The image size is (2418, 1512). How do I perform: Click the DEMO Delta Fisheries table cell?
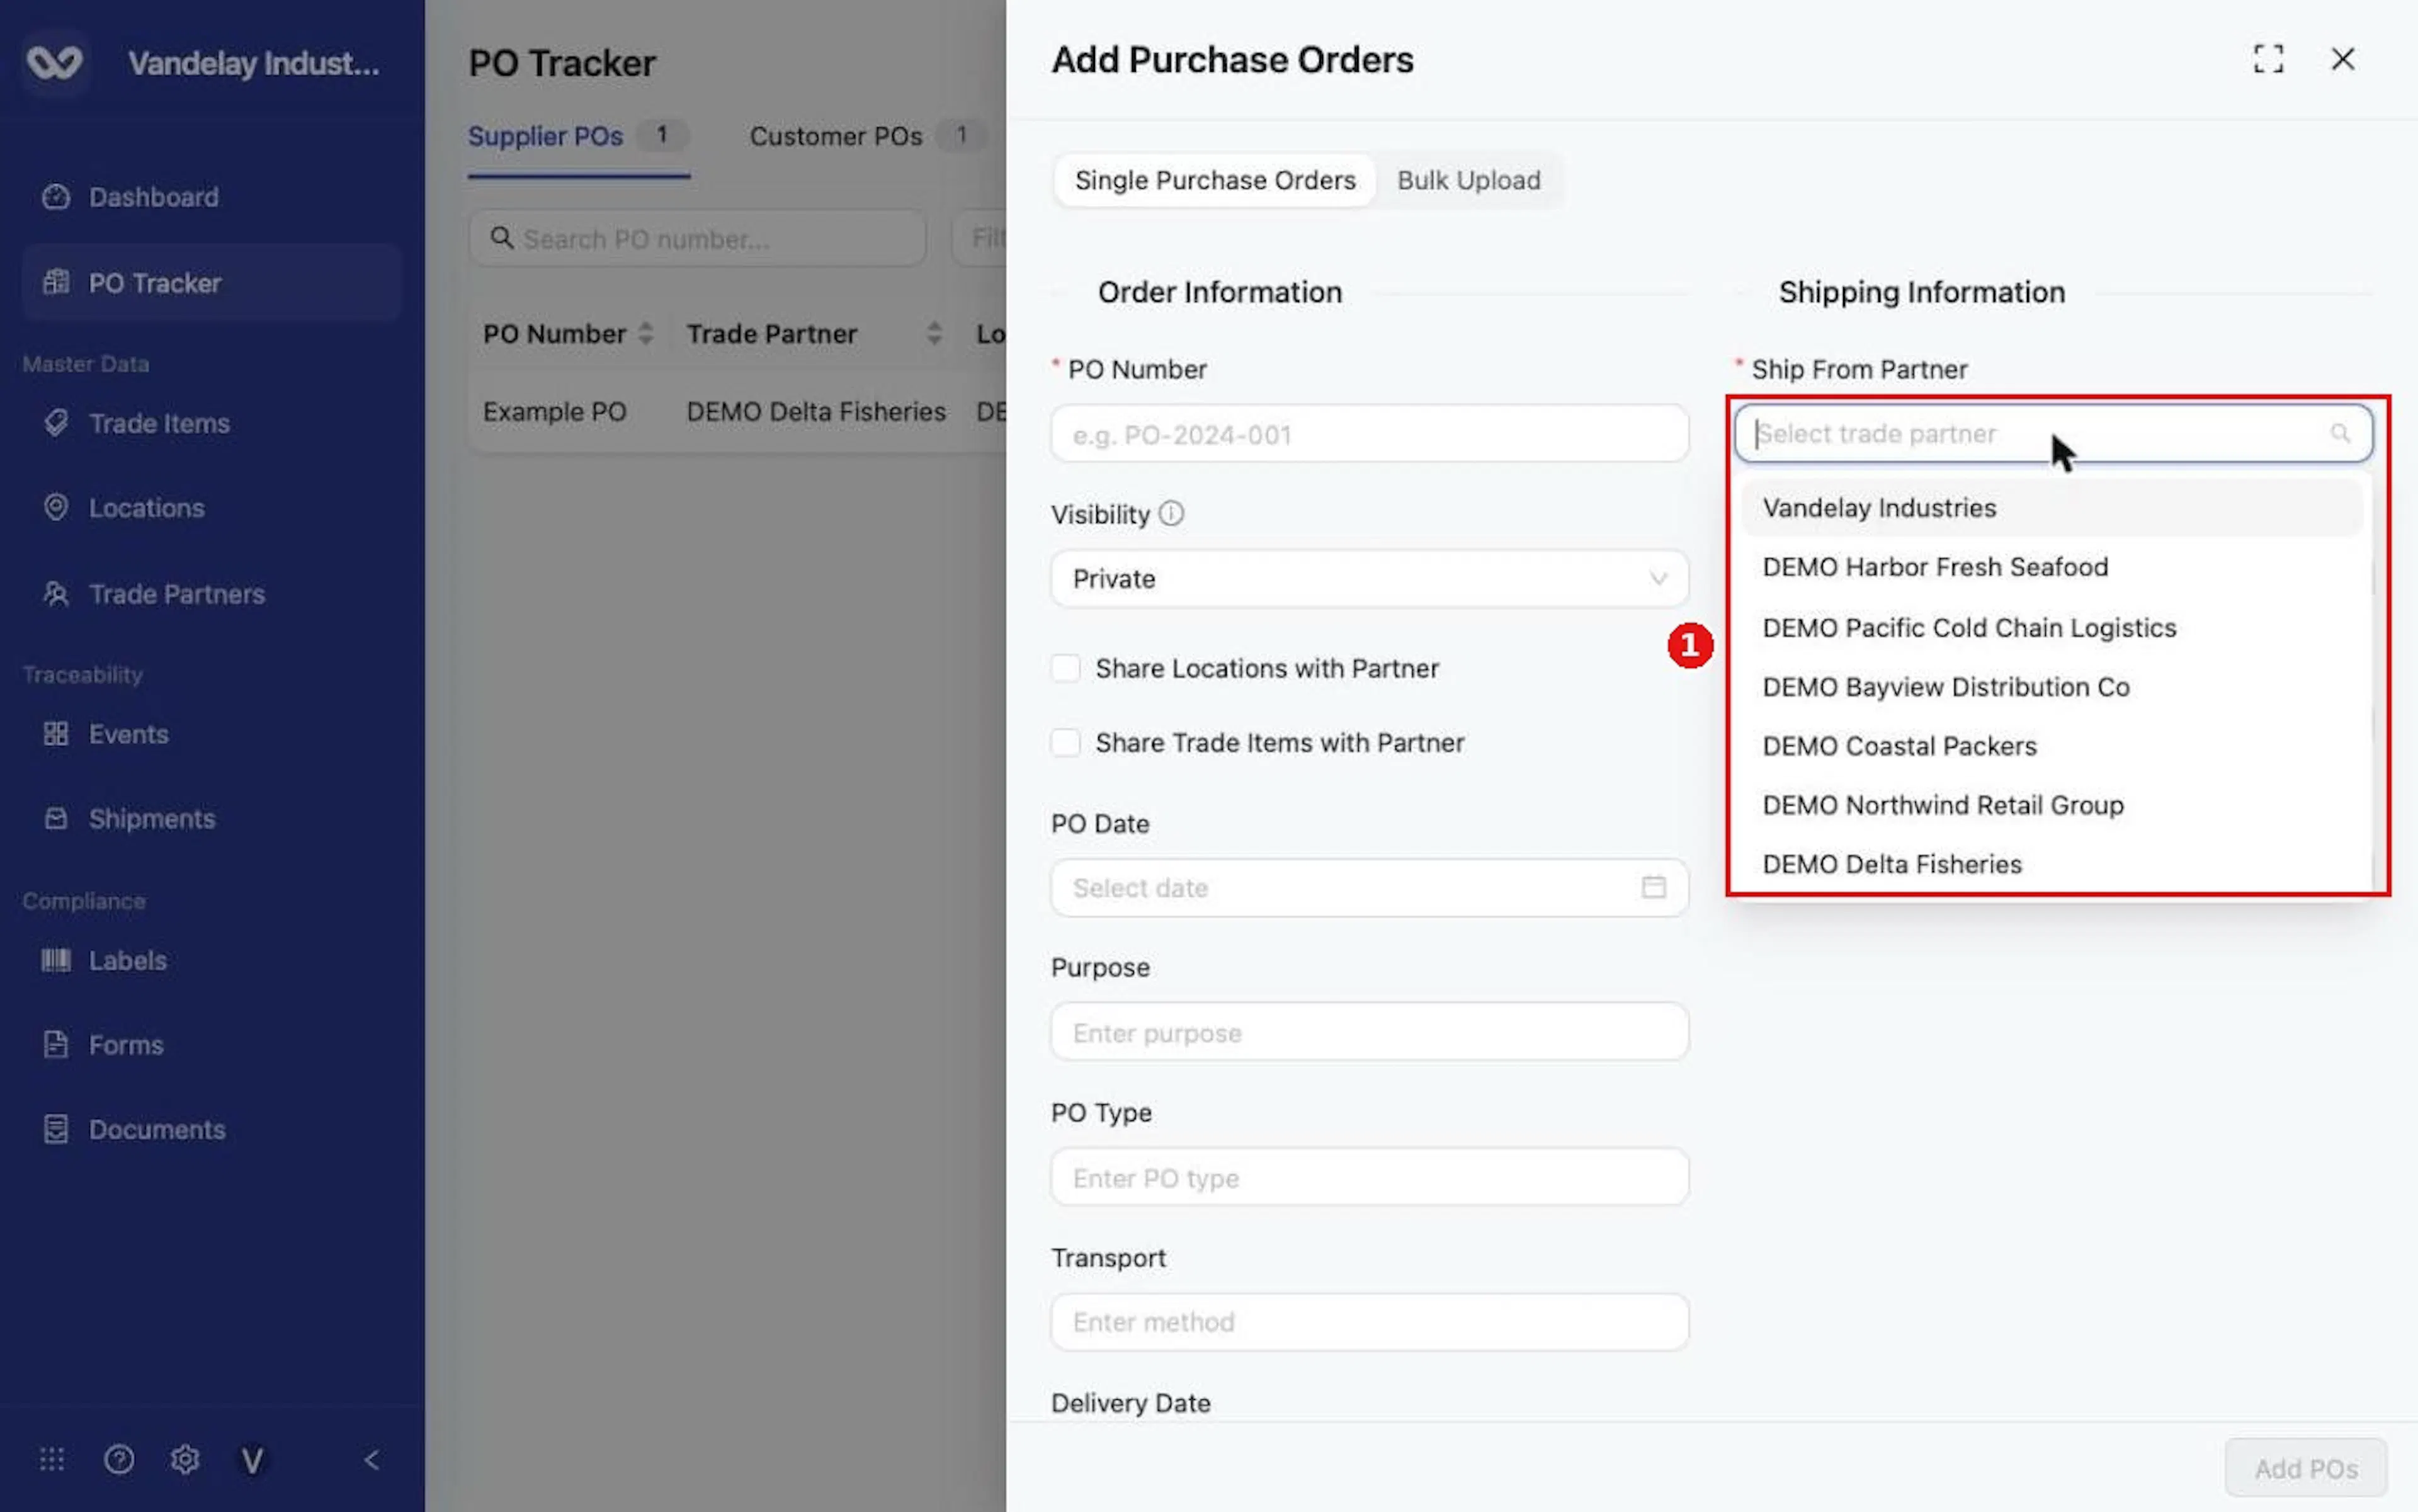(816, 412)
